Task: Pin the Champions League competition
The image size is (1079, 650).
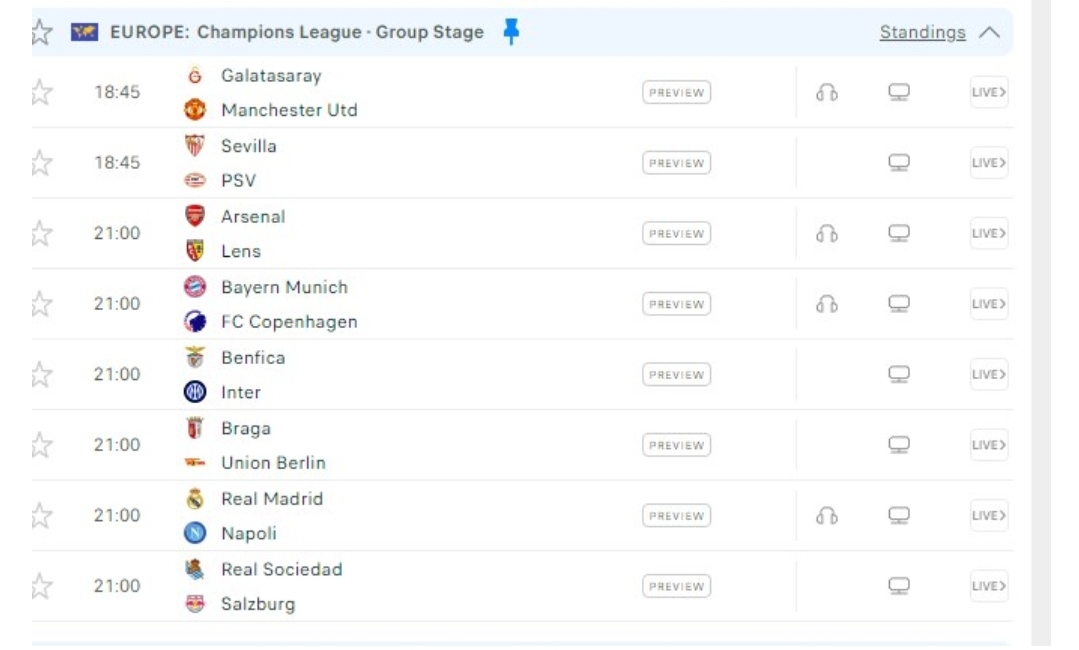Action: [511, 32]
